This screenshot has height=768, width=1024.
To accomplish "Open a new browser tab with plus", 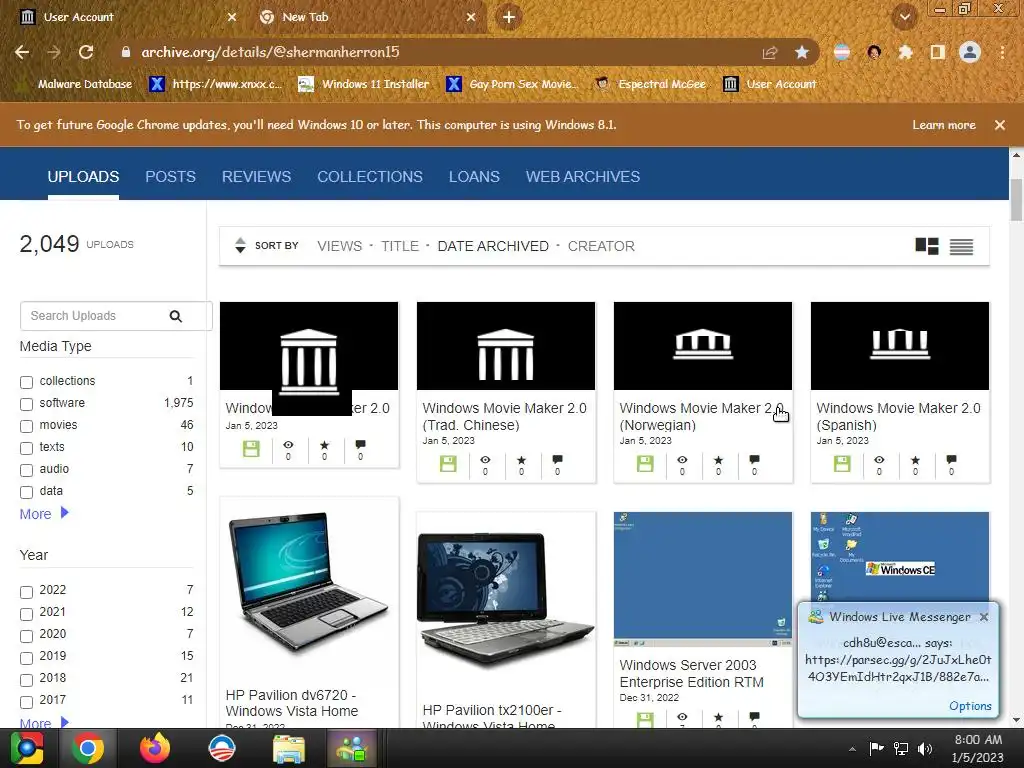I will coord(509,18).
